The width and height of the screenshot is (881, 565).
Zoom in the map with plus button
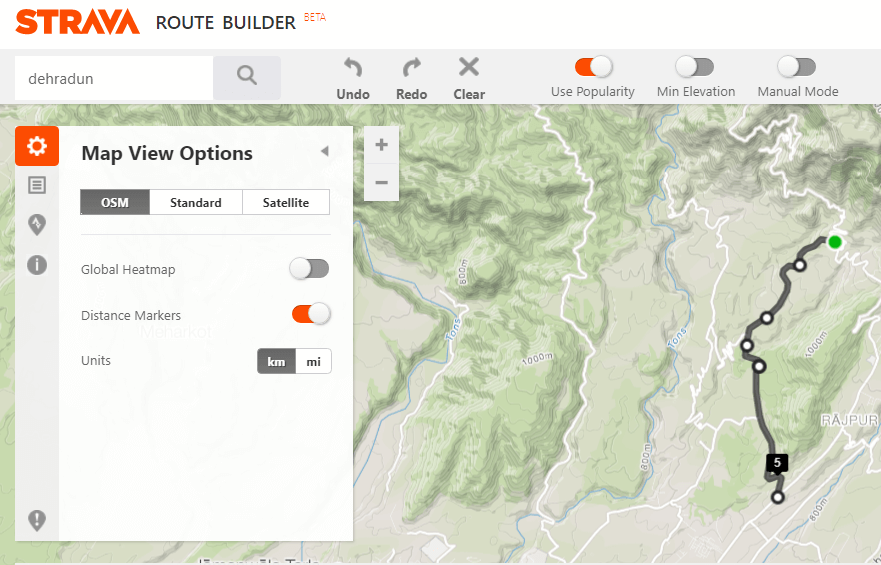(x=382, y=145)
